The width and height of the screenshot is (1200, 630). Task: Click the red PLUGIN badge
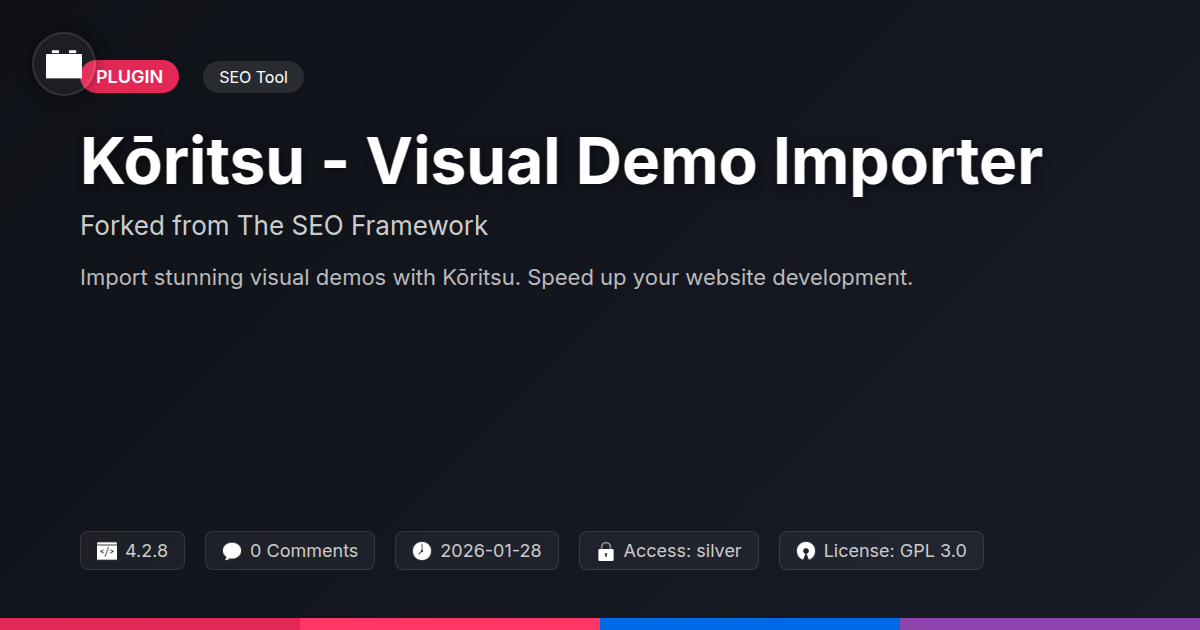130,77
